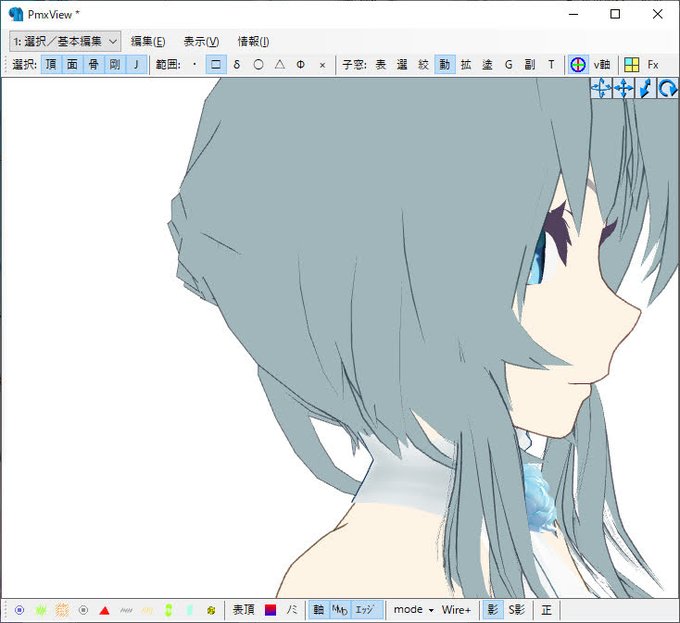680x623 pixels.
Task: Click the Wire+ button
Action: tap(456, 610)
